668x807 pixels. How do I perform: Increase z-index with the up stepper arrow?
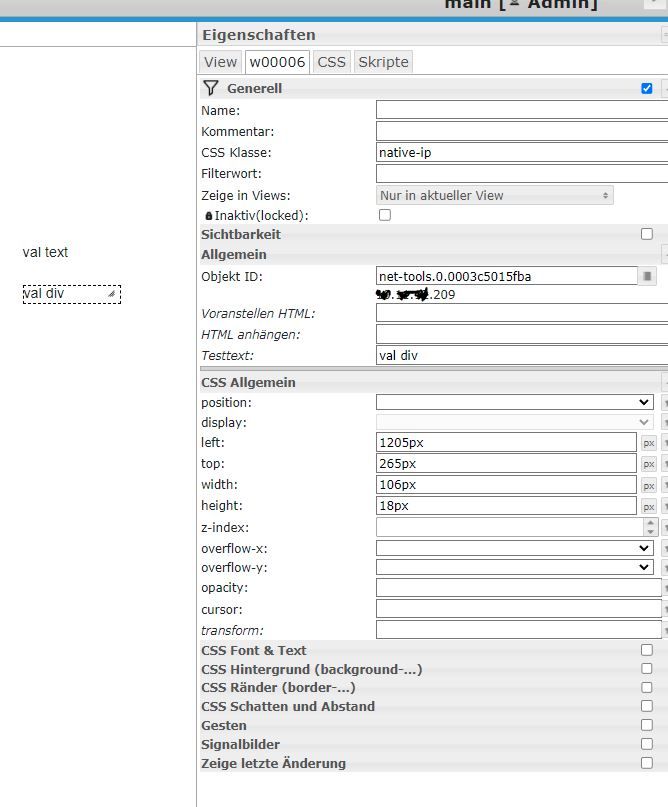pos(651,523)
